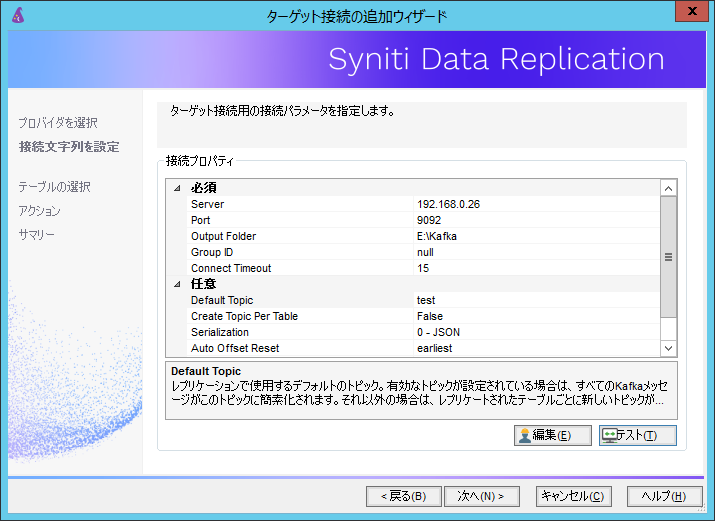Edit the Group ID value null
This screenshot has width=715, height=521.
(536, 252)
